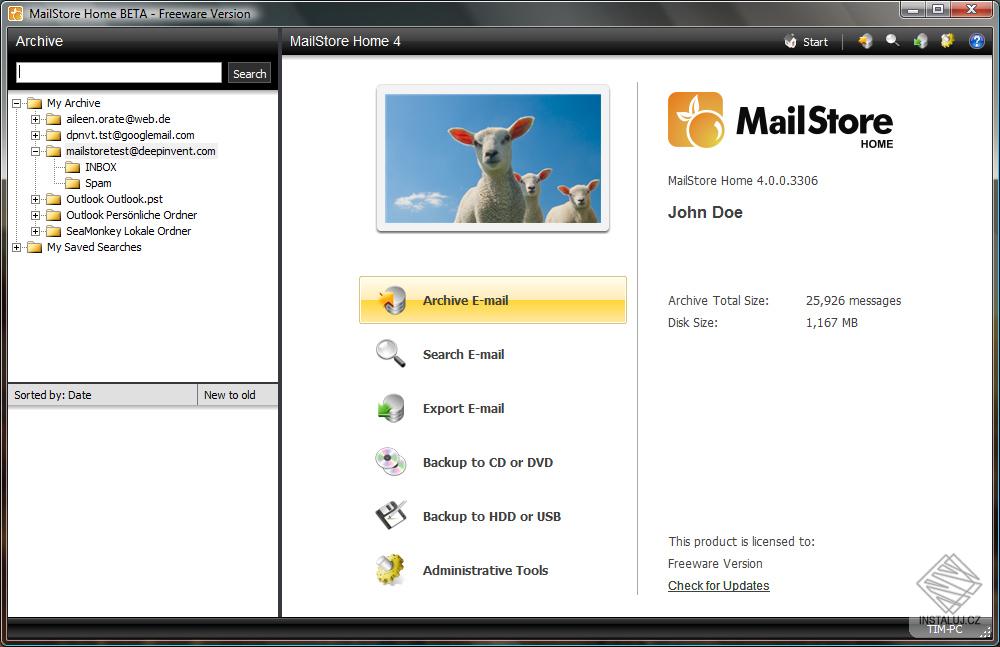Open the Check for Updates link
The image size is (1000, 647).
[718, 585]
